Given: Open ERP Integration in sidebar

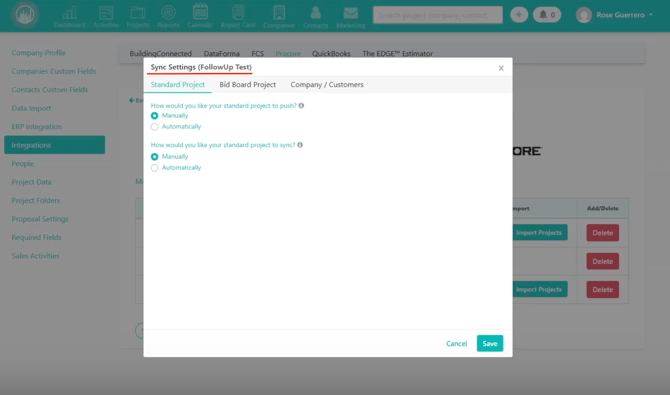Looking at the screenshot, I should pos(37,127).
